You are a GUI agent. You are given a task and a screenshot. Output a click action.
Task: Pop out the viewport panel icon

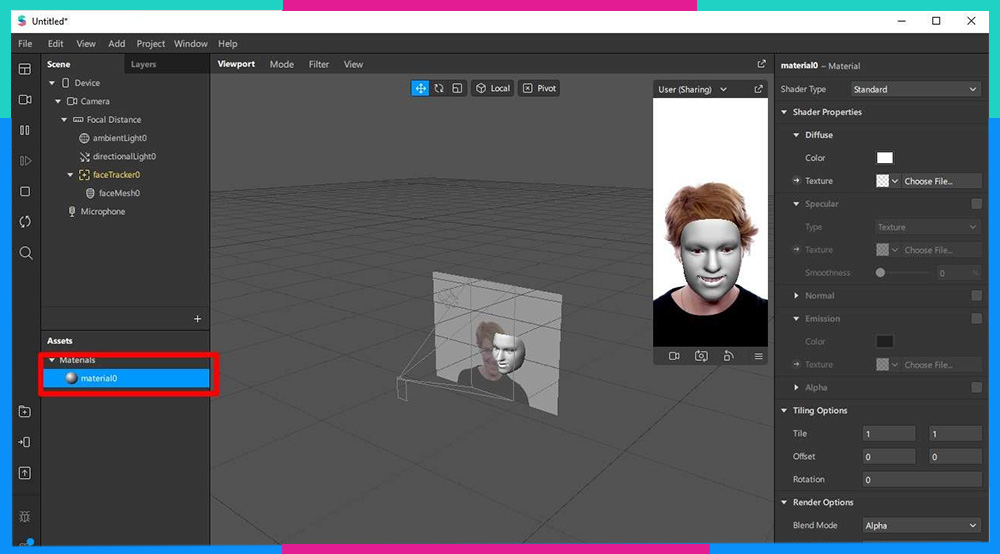click(x=761, y=64)
